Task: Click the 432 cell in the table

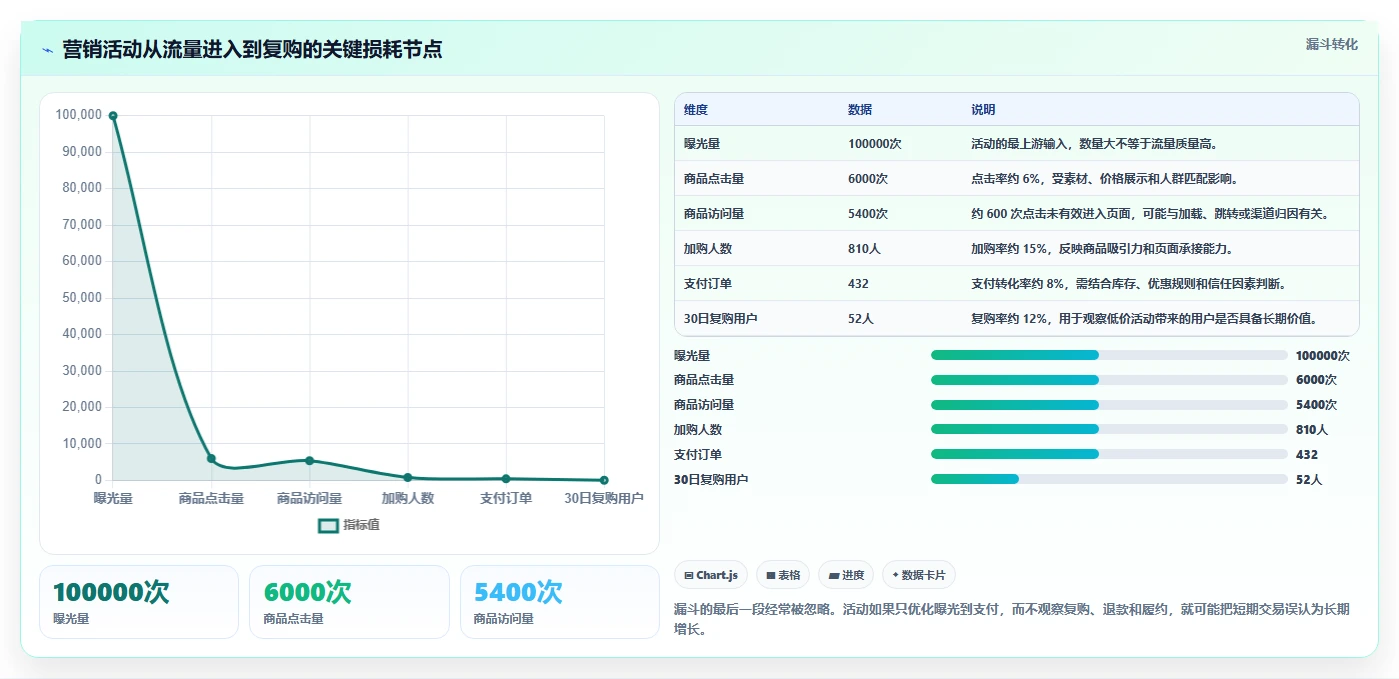Action: point(858,284)
